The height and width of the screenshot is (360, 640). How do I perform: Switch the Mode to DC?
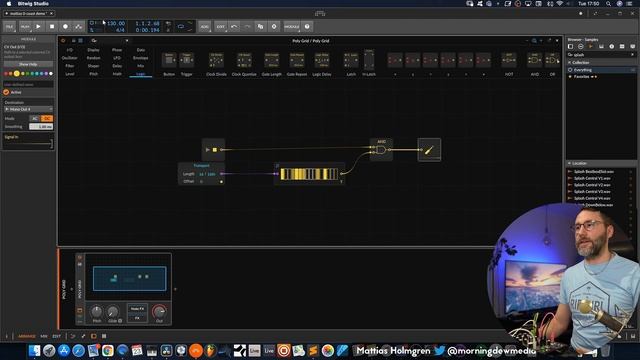tap(47, 118)
